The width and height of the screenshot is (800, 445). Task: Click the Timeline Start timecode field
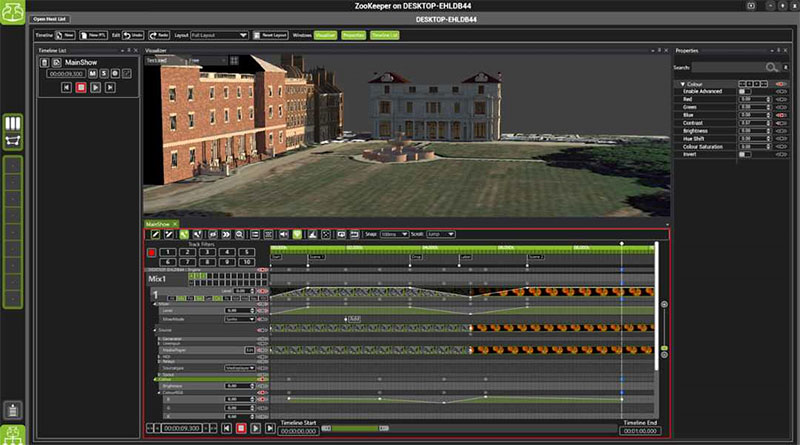coord(299,431)
